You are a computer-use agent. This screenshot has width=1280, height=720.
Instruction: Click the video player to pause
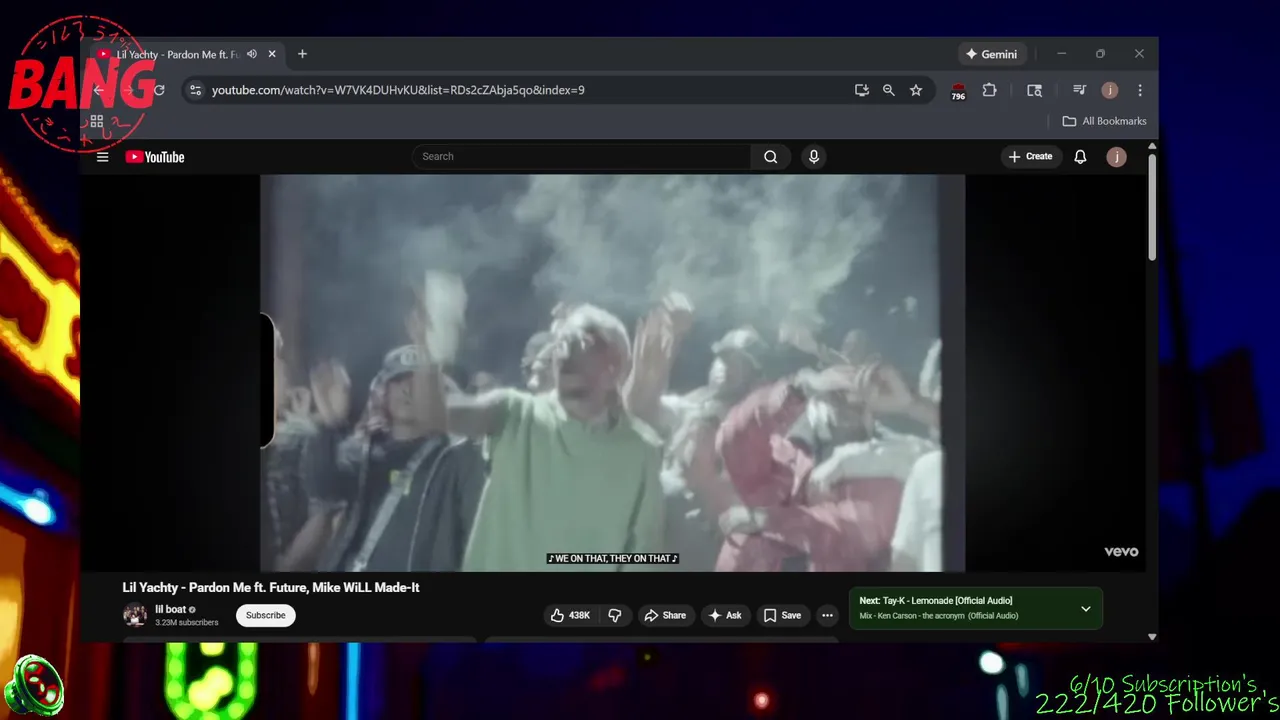[612, 373]
